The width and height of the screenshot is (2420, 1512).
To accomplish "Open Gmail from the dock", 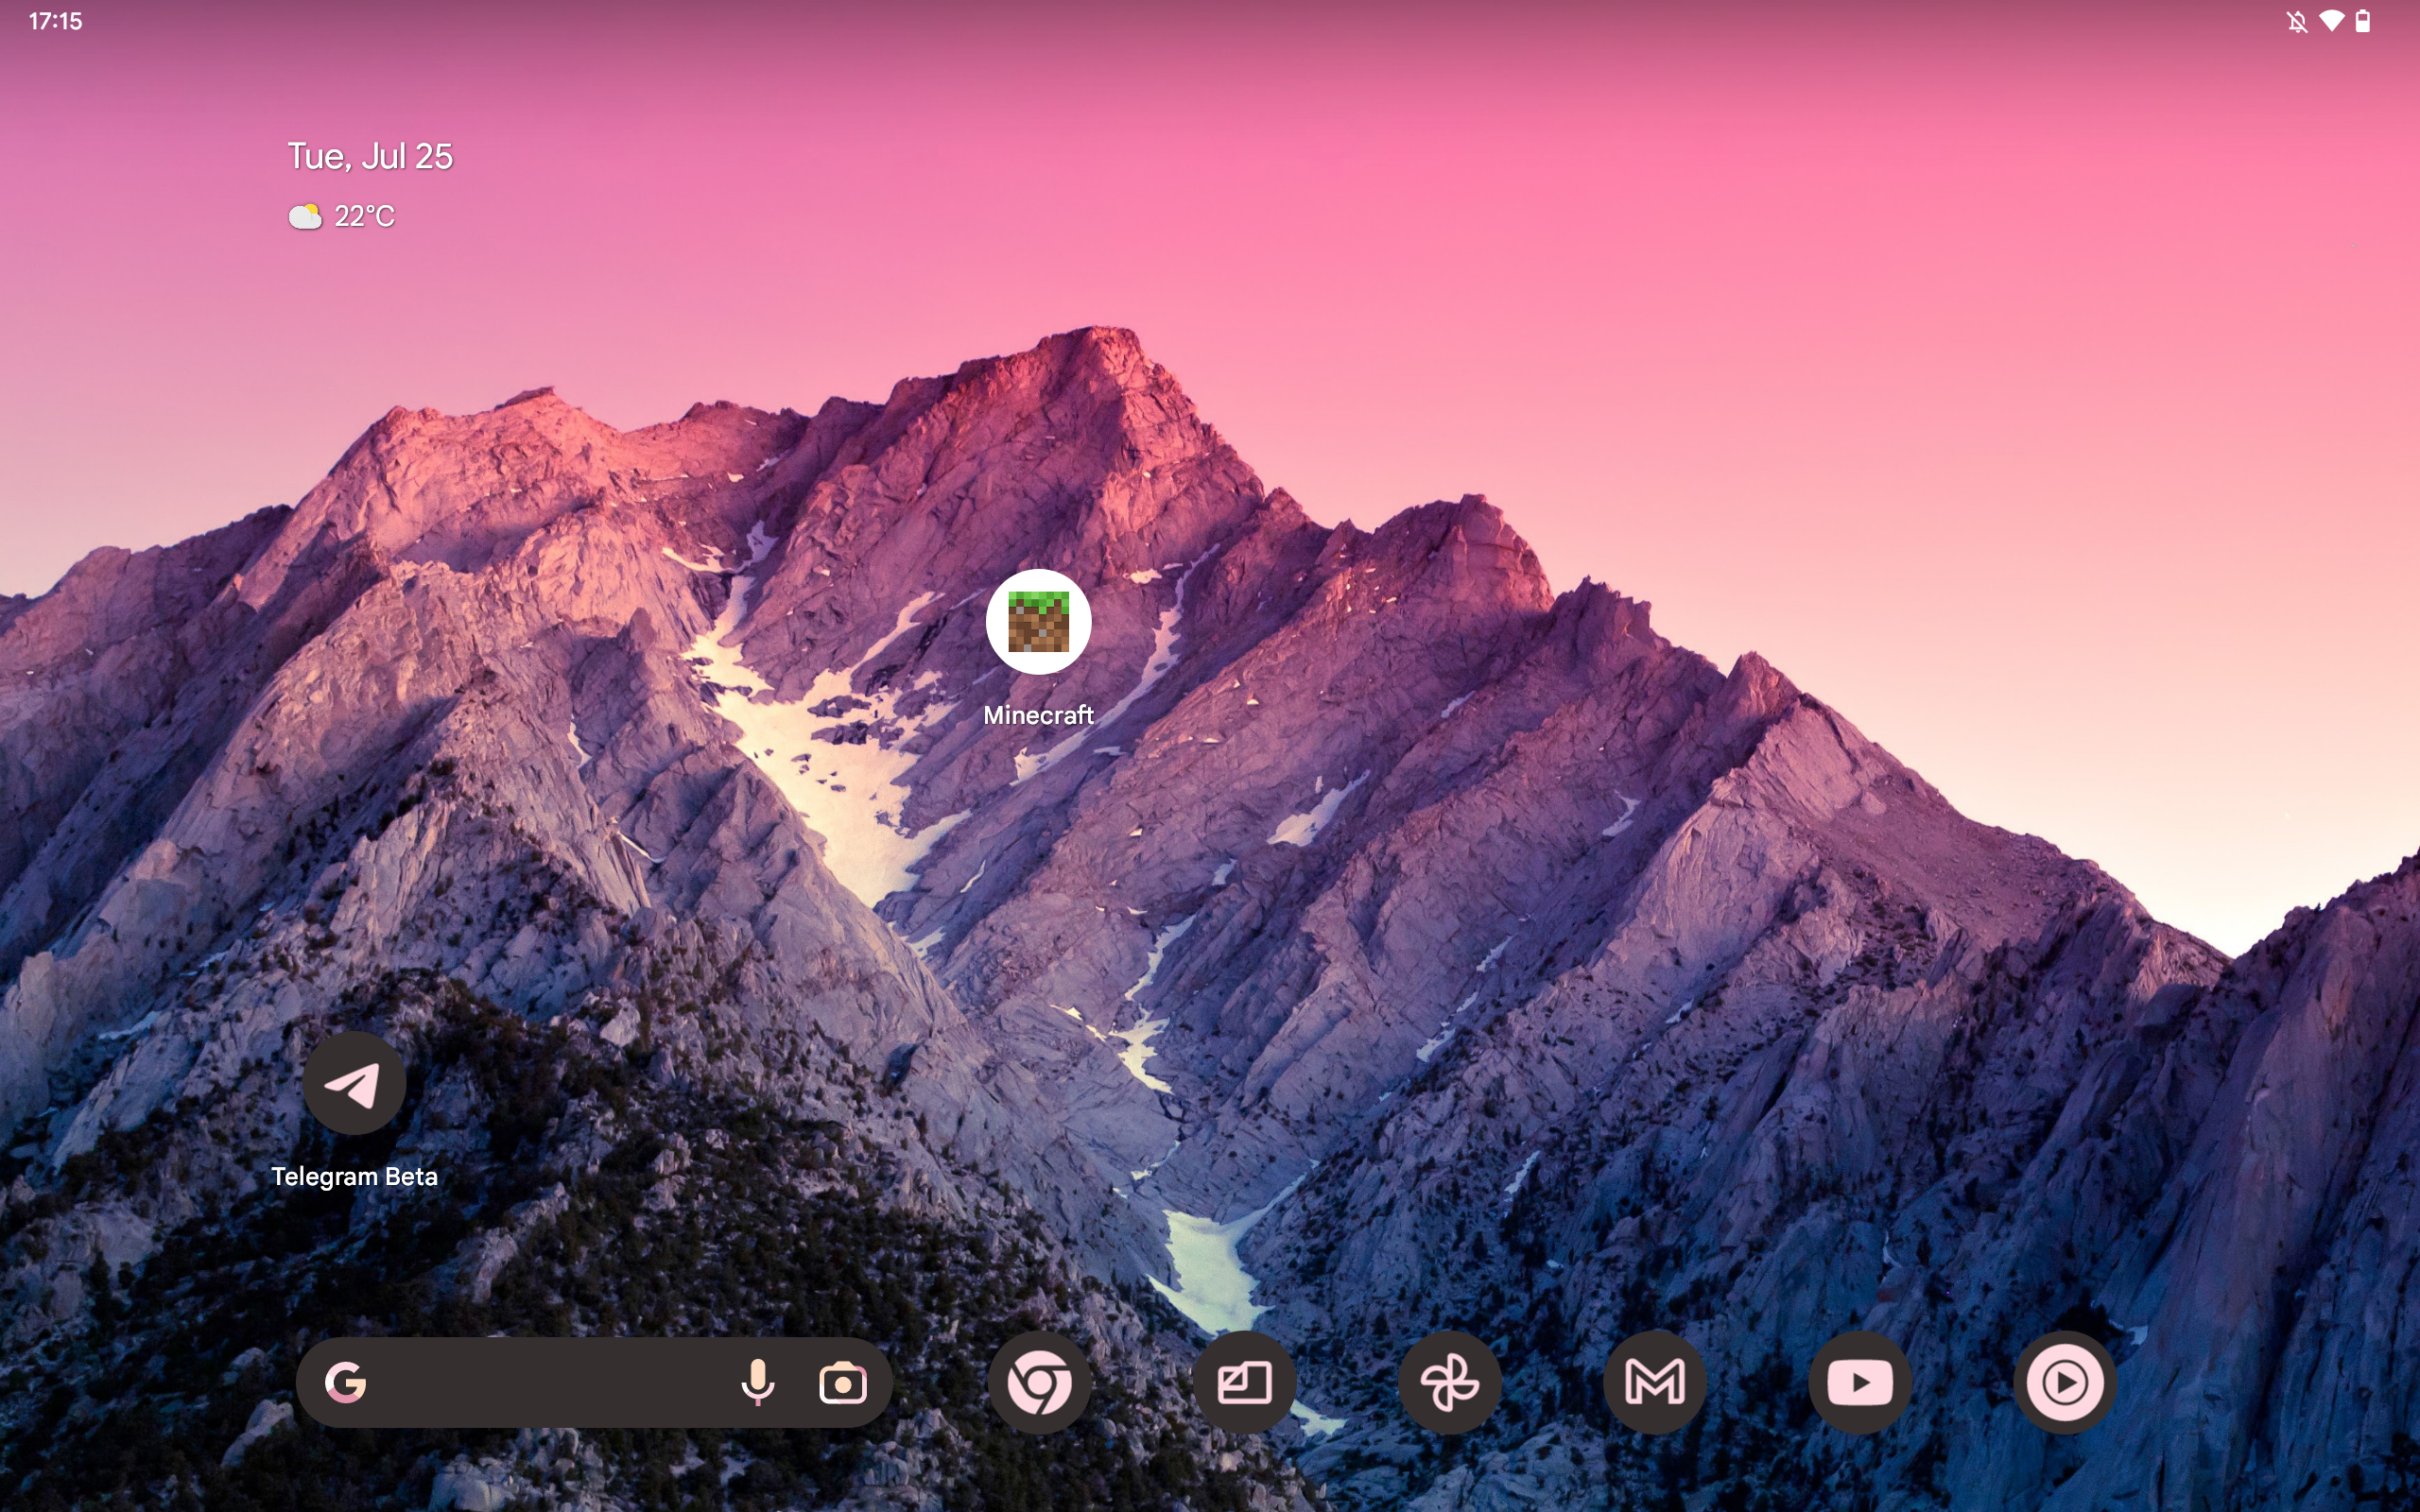I will (x=1654, y=1382).
